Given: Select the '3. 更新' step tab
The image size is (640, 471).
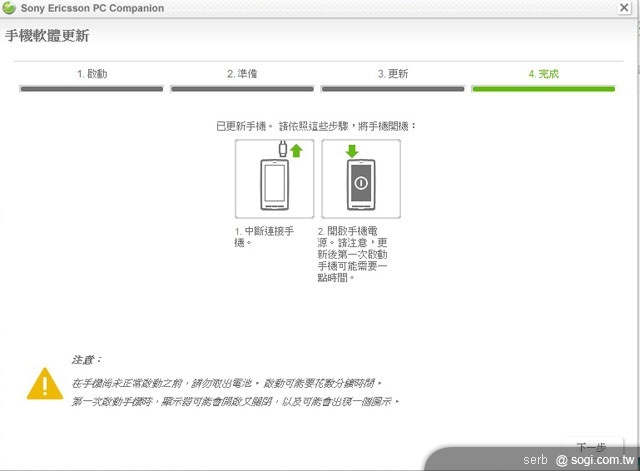Looking at the screenshot, I should tap(392, 74).
